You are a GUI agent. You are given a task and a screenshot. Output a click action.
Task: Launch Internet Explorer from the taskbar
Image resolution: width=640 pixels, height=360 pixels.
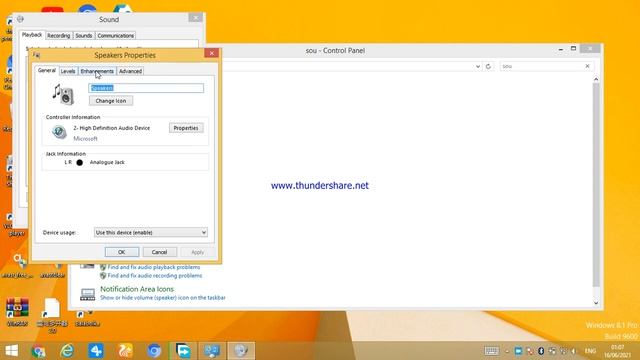tap(67, 351)
